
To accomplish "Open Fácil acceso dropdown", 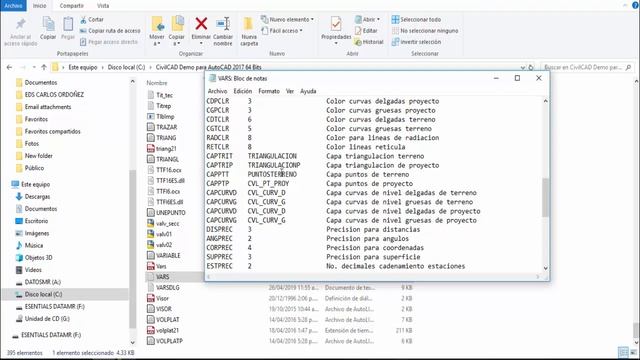I will tap(282, 31).
